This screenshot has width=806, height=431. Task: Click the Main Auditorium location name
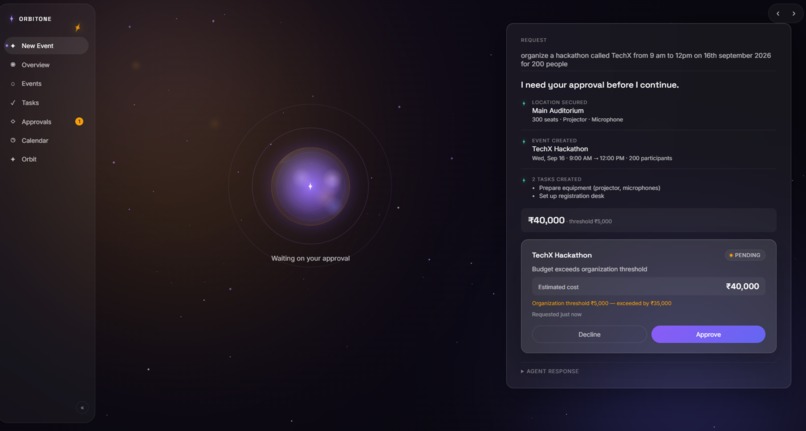click(558, 111)
